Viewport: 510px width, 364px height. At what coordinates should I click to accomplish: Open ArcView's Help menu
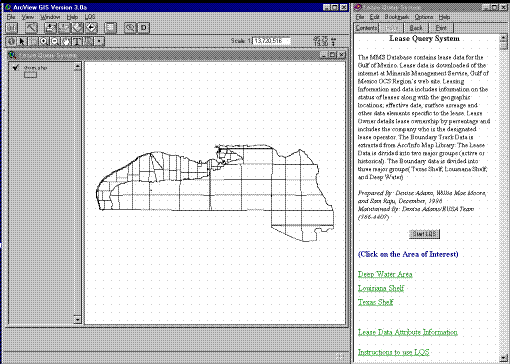coord(72,17)
